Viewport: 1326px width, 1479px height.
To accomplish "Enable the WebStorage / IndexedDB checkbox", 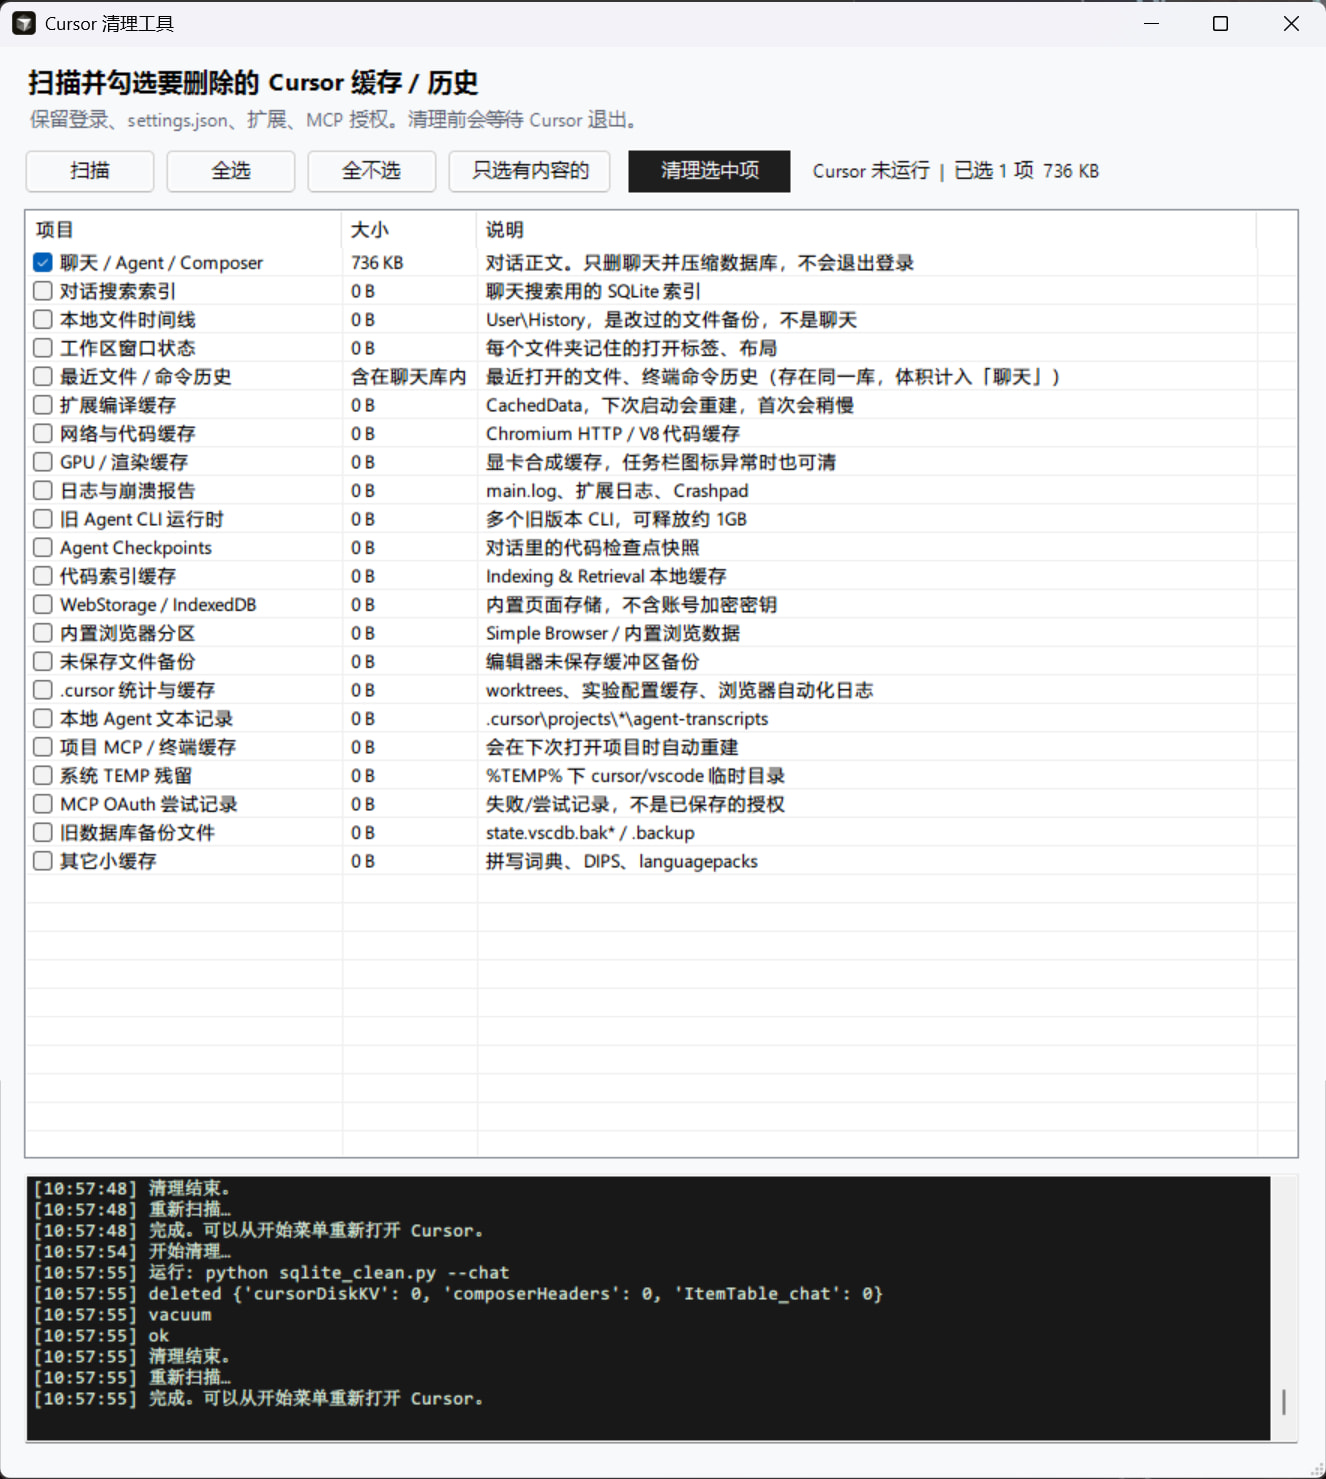I will coord(43,605).
